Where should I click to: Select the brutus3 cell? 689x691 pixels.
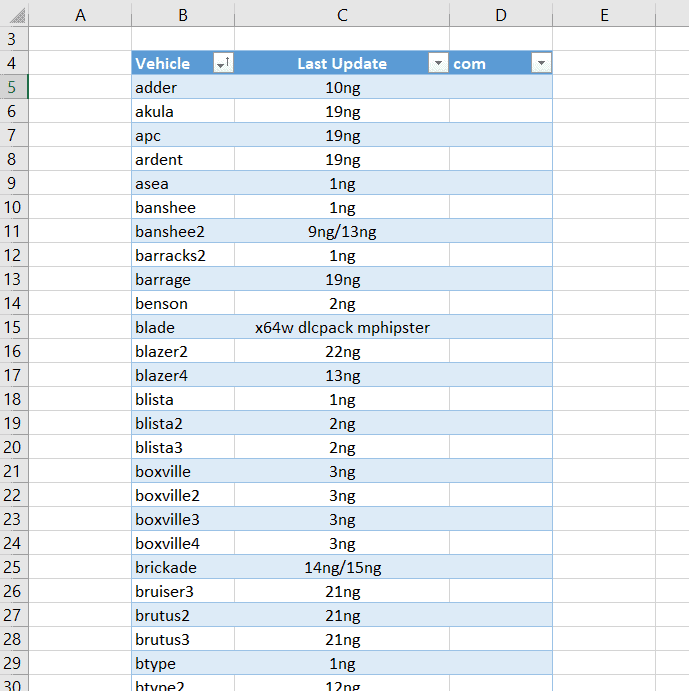click(183, 639)
